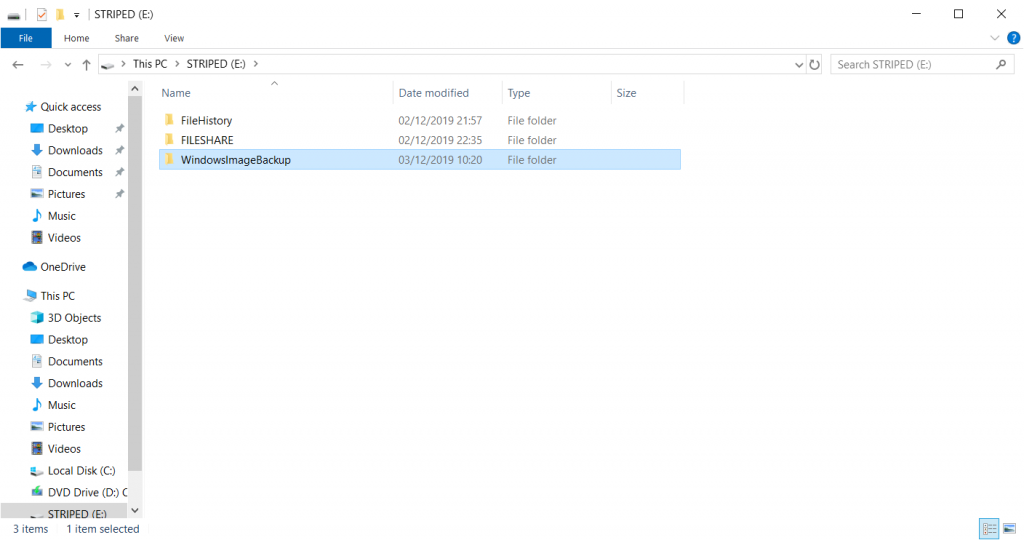
Task: Open the drive system menu icon in title bar
Action: [x=14, y=14]
